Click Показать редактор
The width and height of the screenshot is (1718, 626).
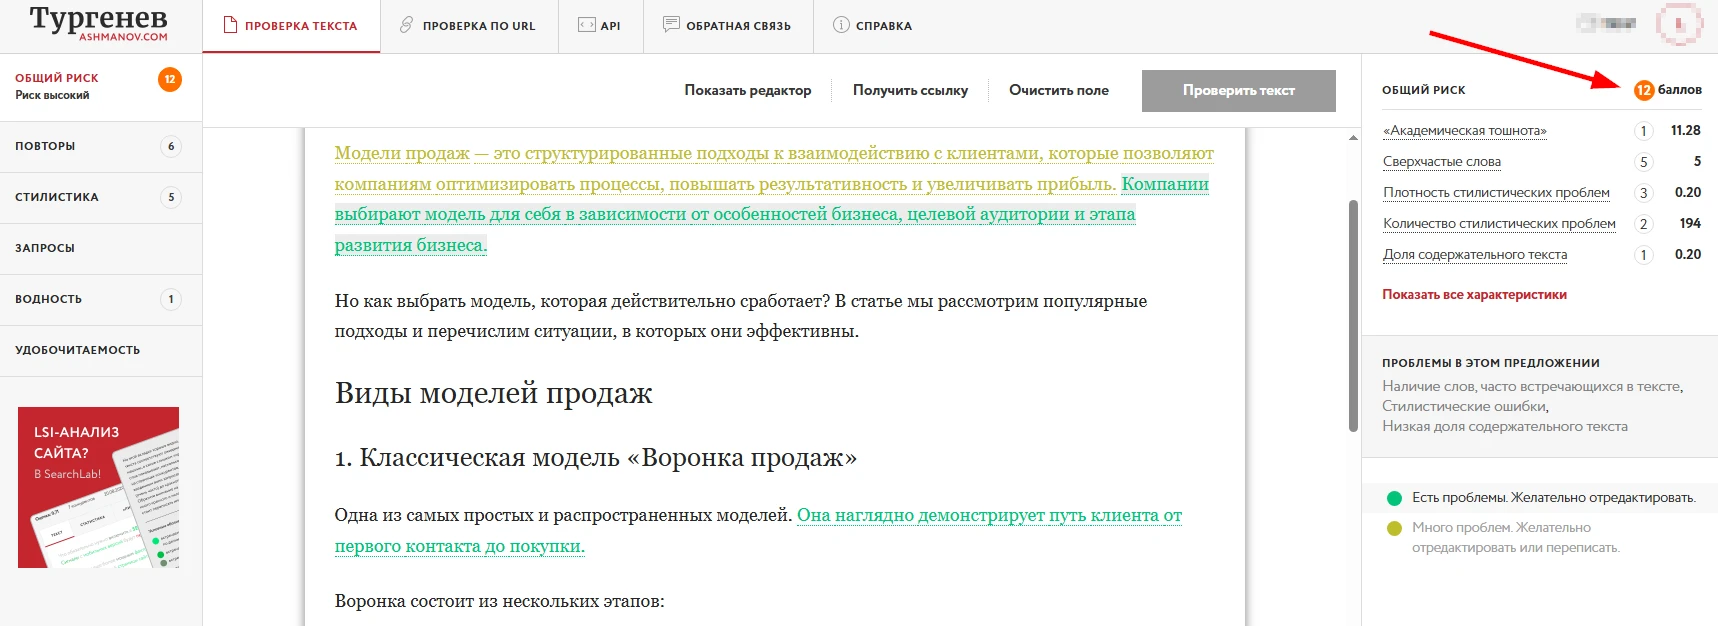coord(748,90)
